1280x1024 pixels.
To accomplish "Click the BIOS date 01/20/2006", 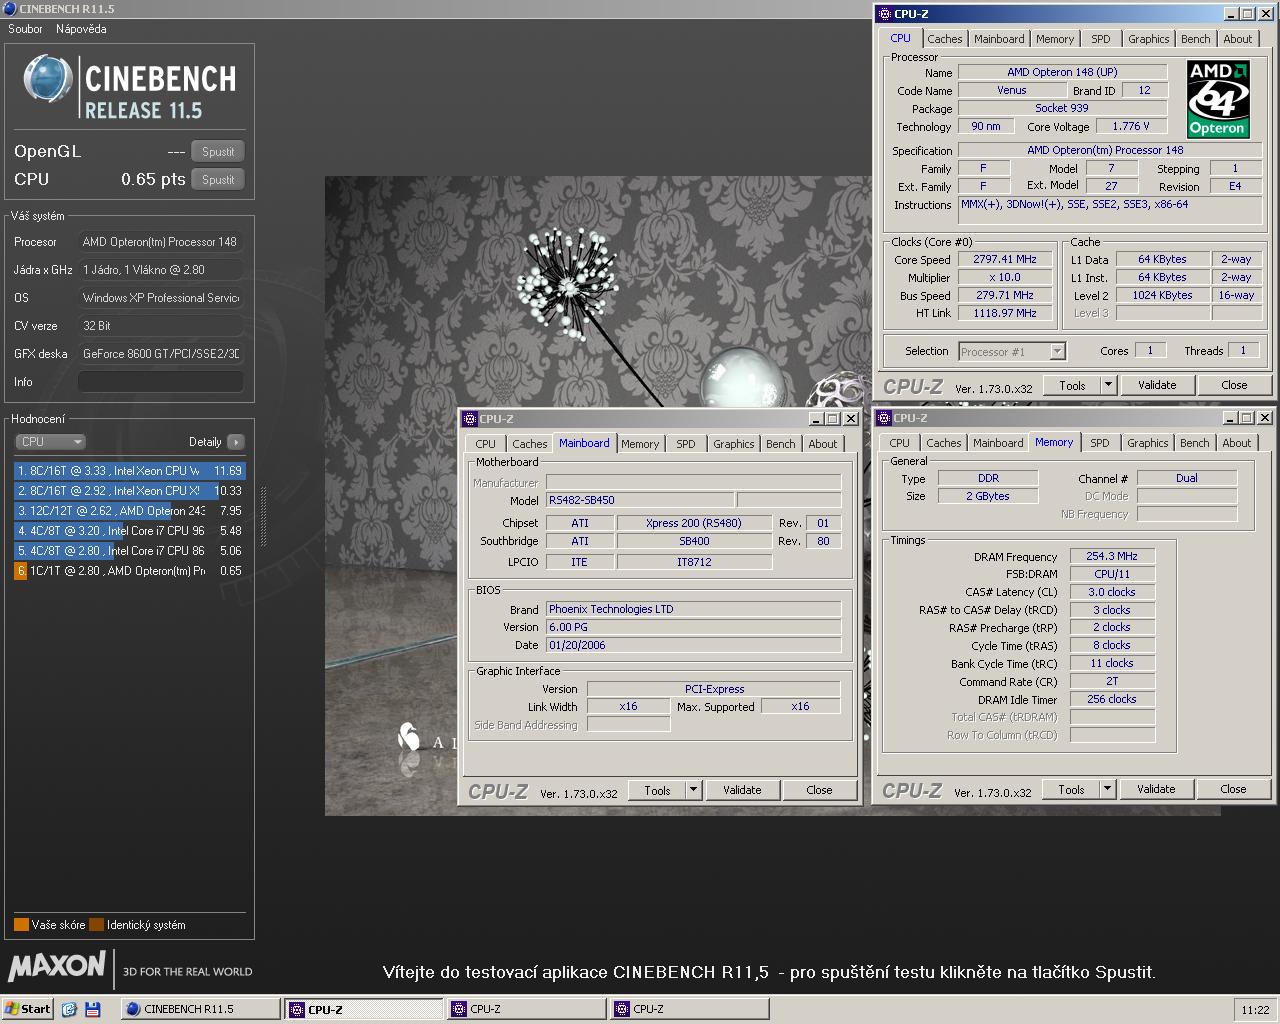I will 694,645.
